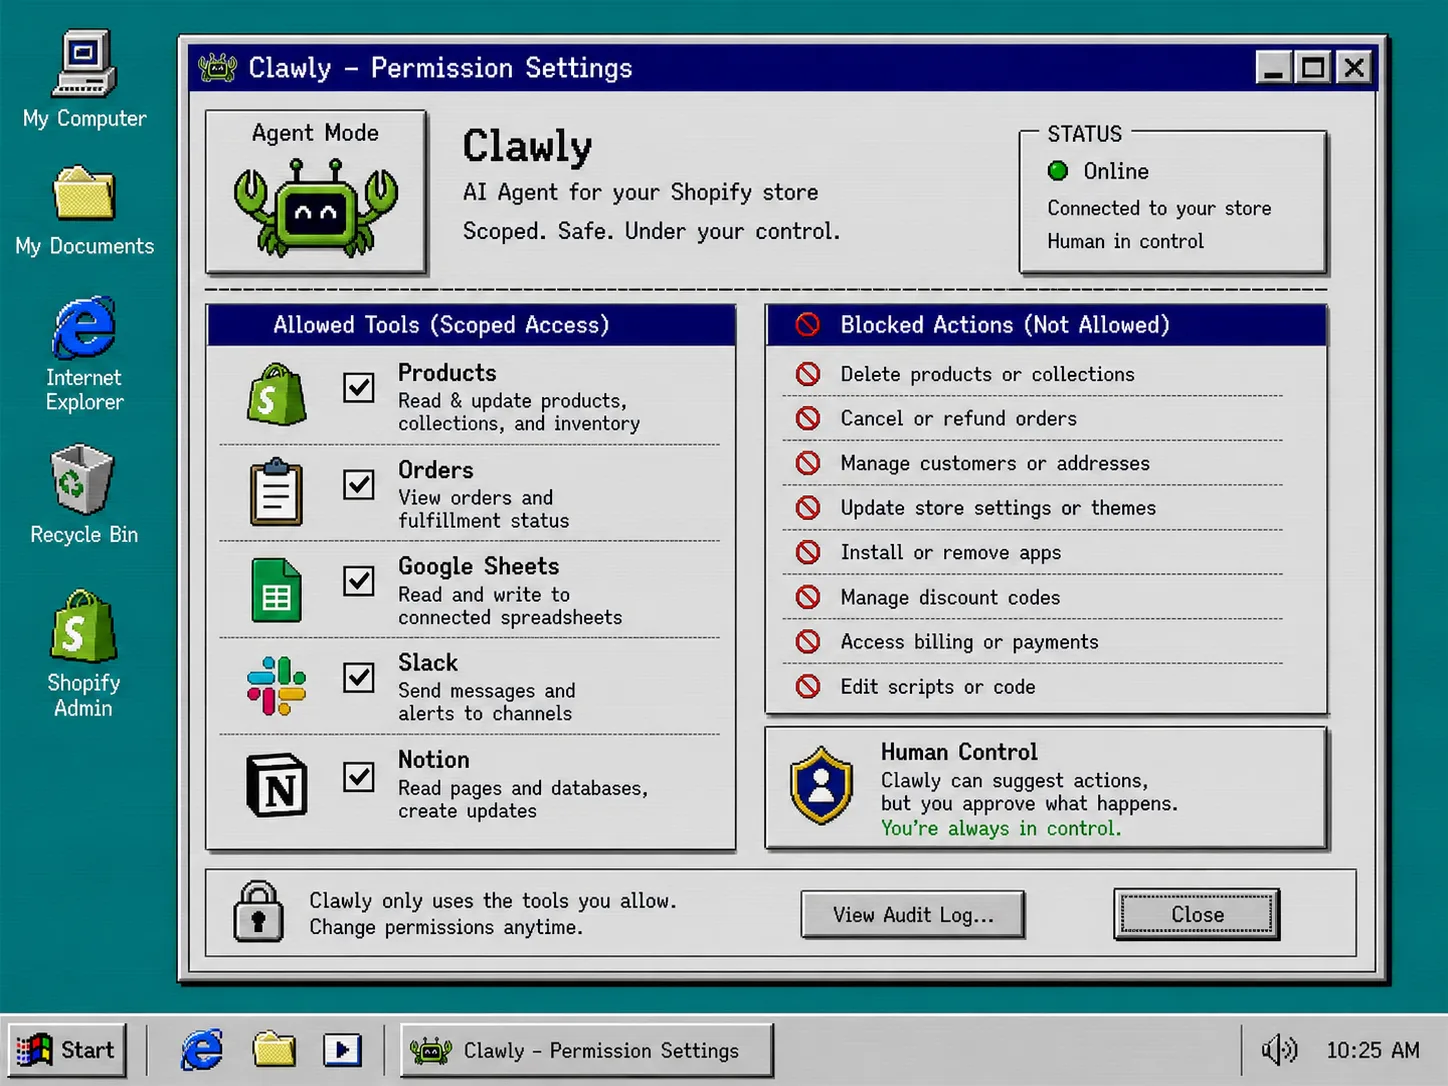Viewport: 1448px width, 1086px height.
Task: Click the "Human in control" status text
Action: (x=1125, y=241)
